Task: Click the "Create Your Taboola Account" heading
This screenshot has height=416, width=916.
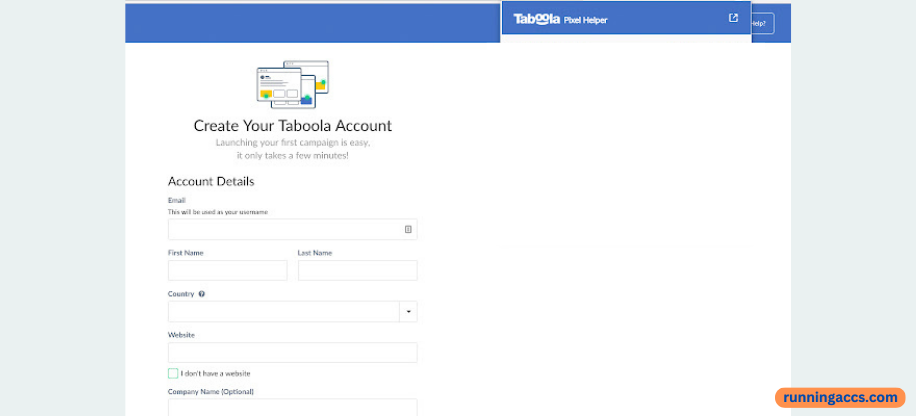Action: tap(293, 126)
